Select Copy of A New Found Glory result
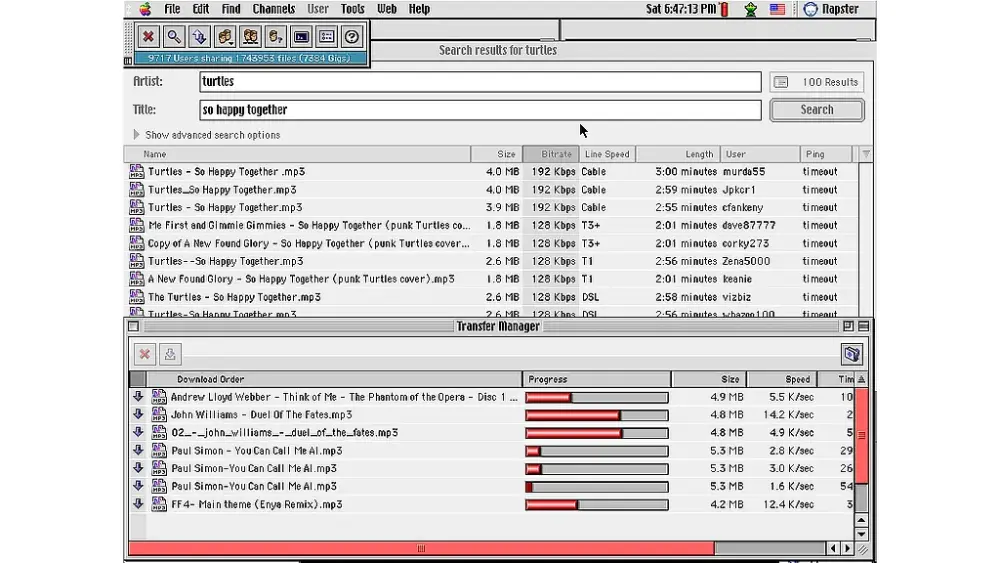Screen dimensions: 1000x563 click(x=491, y=243)
